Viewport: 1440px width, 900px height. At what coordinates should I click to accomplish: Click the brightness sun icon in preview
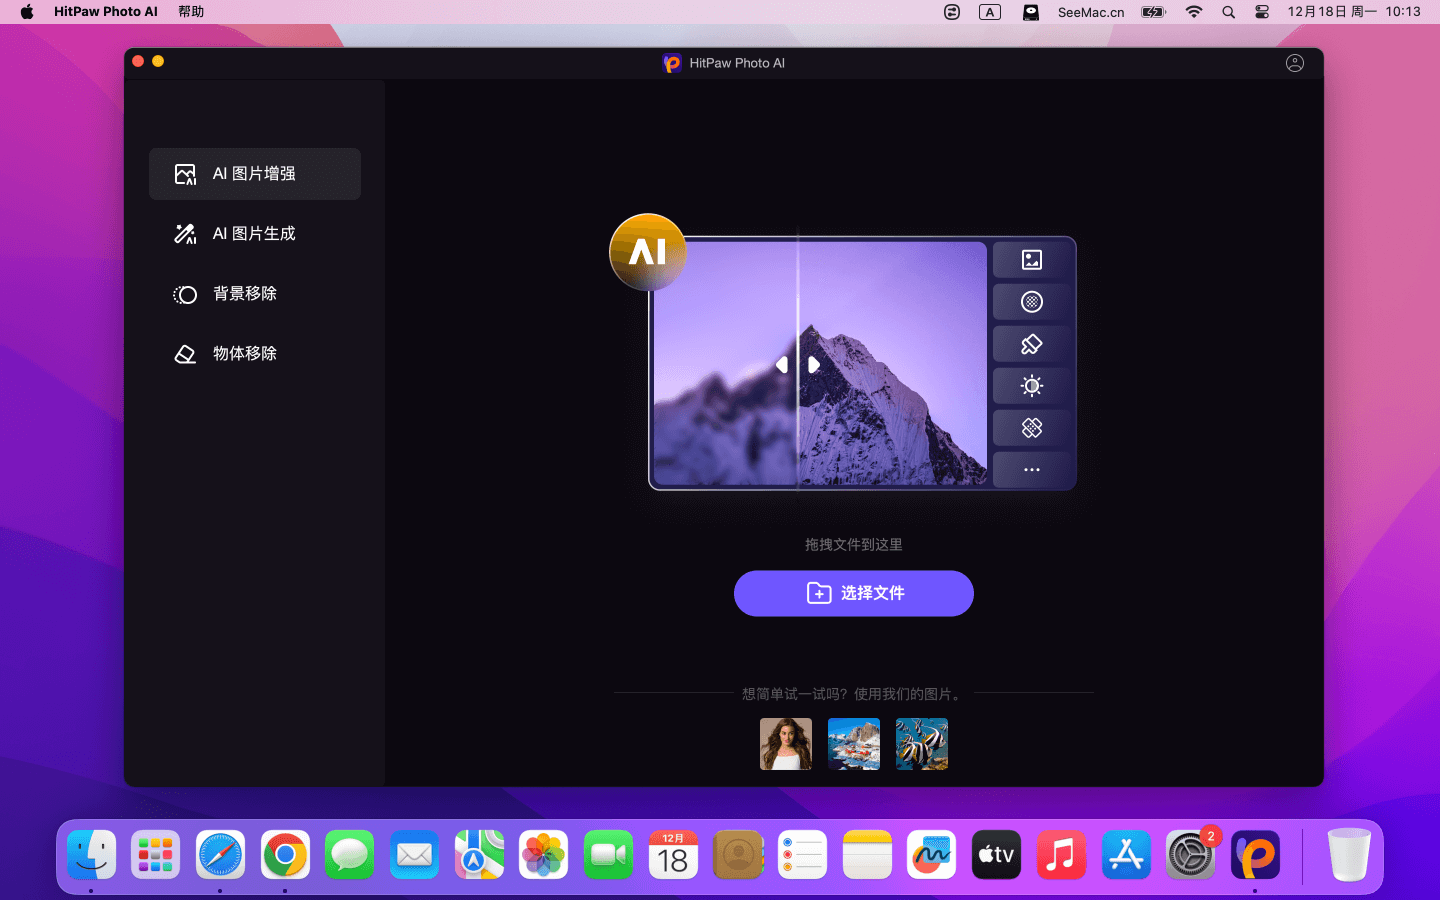click(1031, 386)
